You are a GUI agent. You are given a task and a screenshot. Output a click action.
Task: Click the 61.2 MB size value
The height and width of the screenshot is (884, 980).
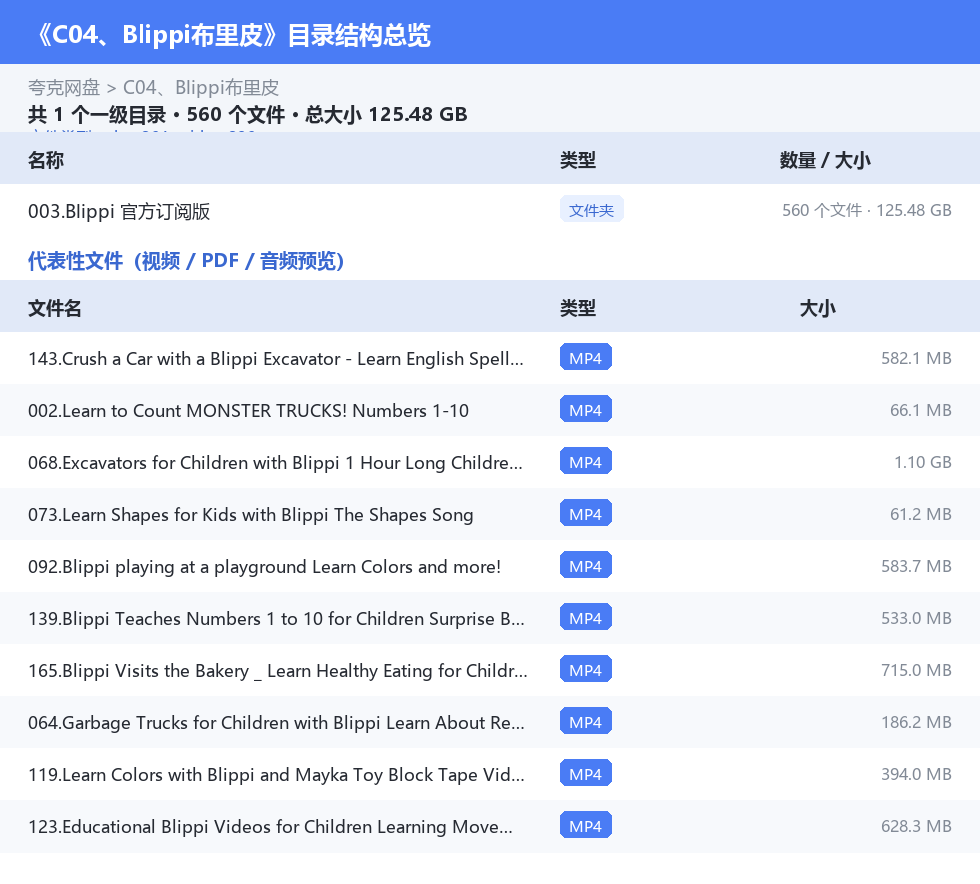point(921,514)
